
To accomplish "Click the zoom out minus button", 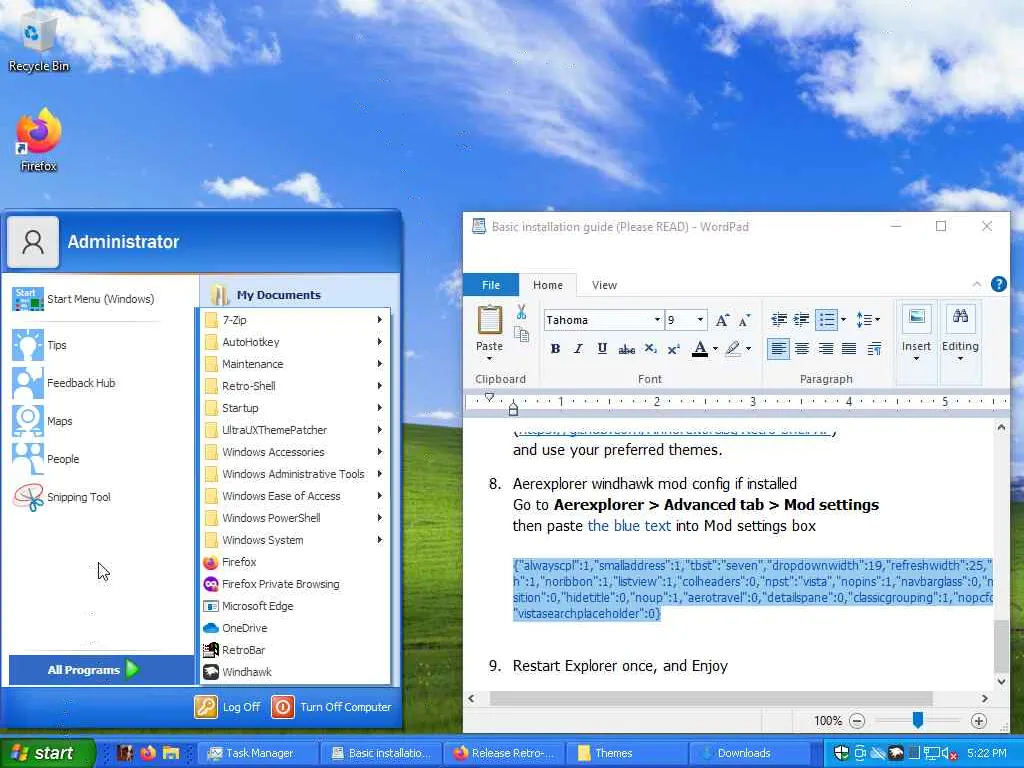I will pyautogui.click(x=857, y=721).
